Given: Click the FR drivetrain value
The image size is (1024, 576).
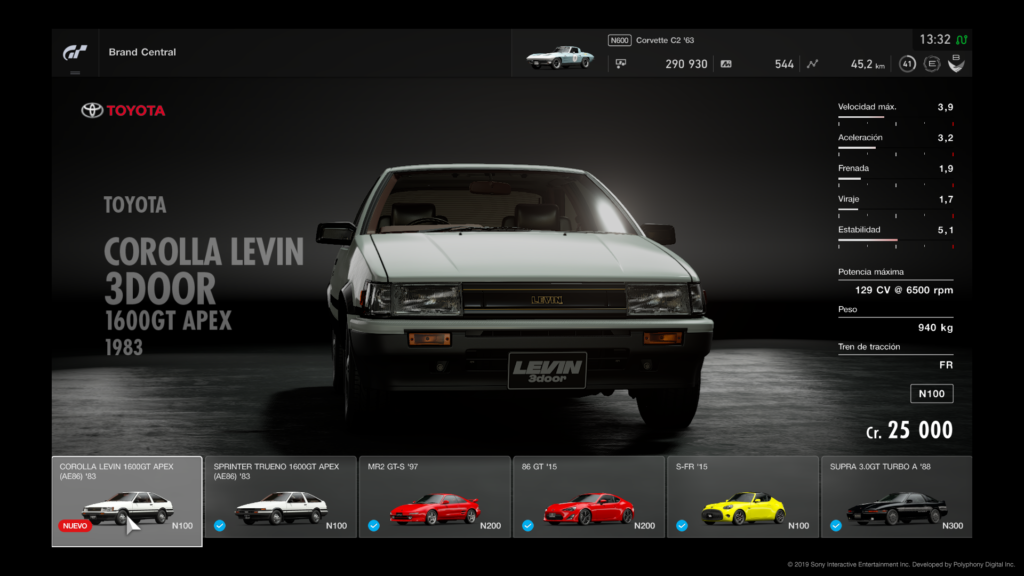Looking at the screenshot, I should [946, 365].
